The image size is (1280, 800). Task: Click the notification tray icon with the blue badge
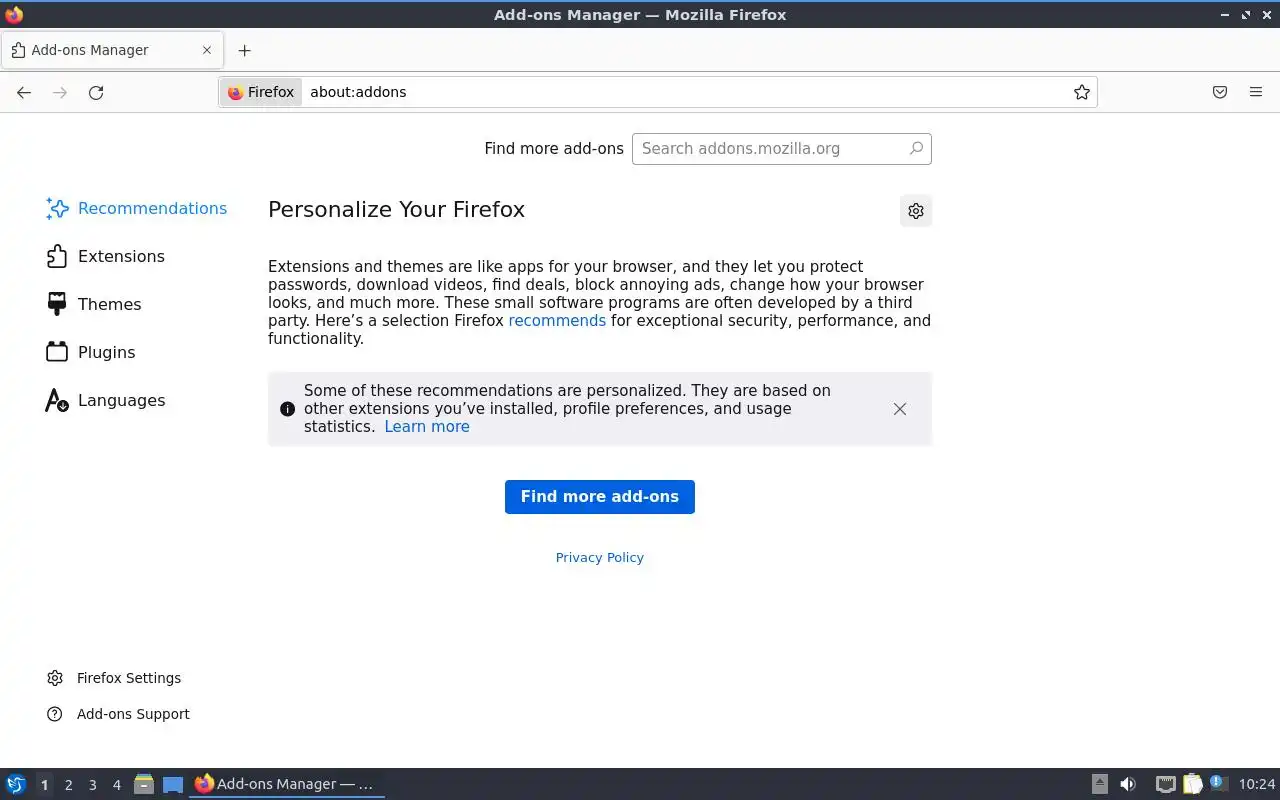pos(1218,783)
